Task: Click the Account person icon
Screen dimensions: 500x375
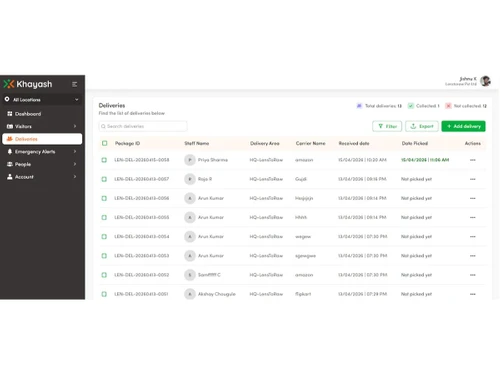Action: 10,177
